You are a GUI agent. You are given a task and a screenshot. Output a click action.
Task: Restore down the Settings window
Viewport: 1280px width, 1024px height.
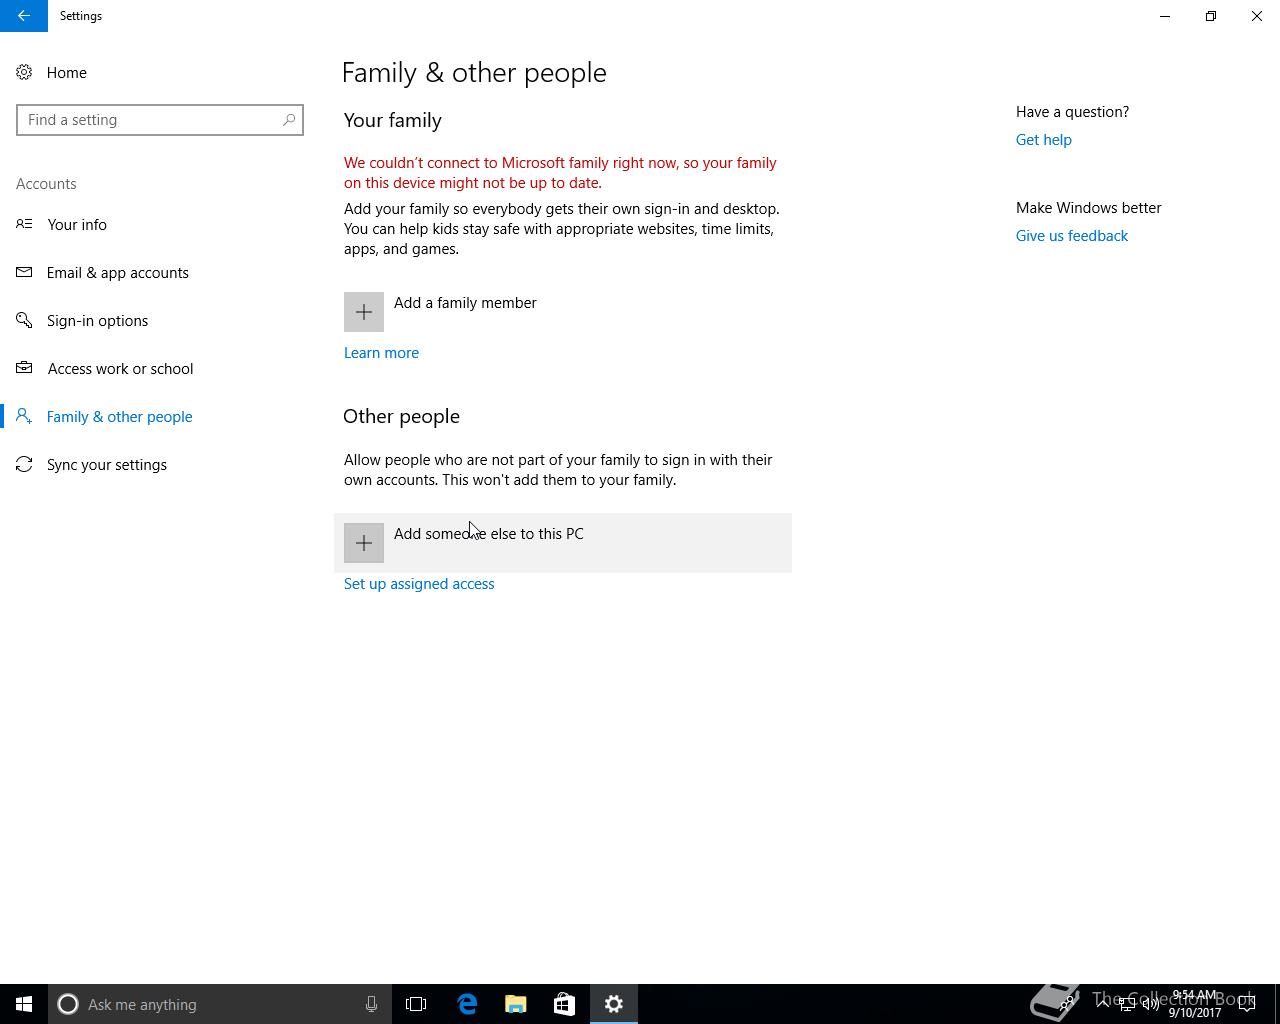point(1211,16)
